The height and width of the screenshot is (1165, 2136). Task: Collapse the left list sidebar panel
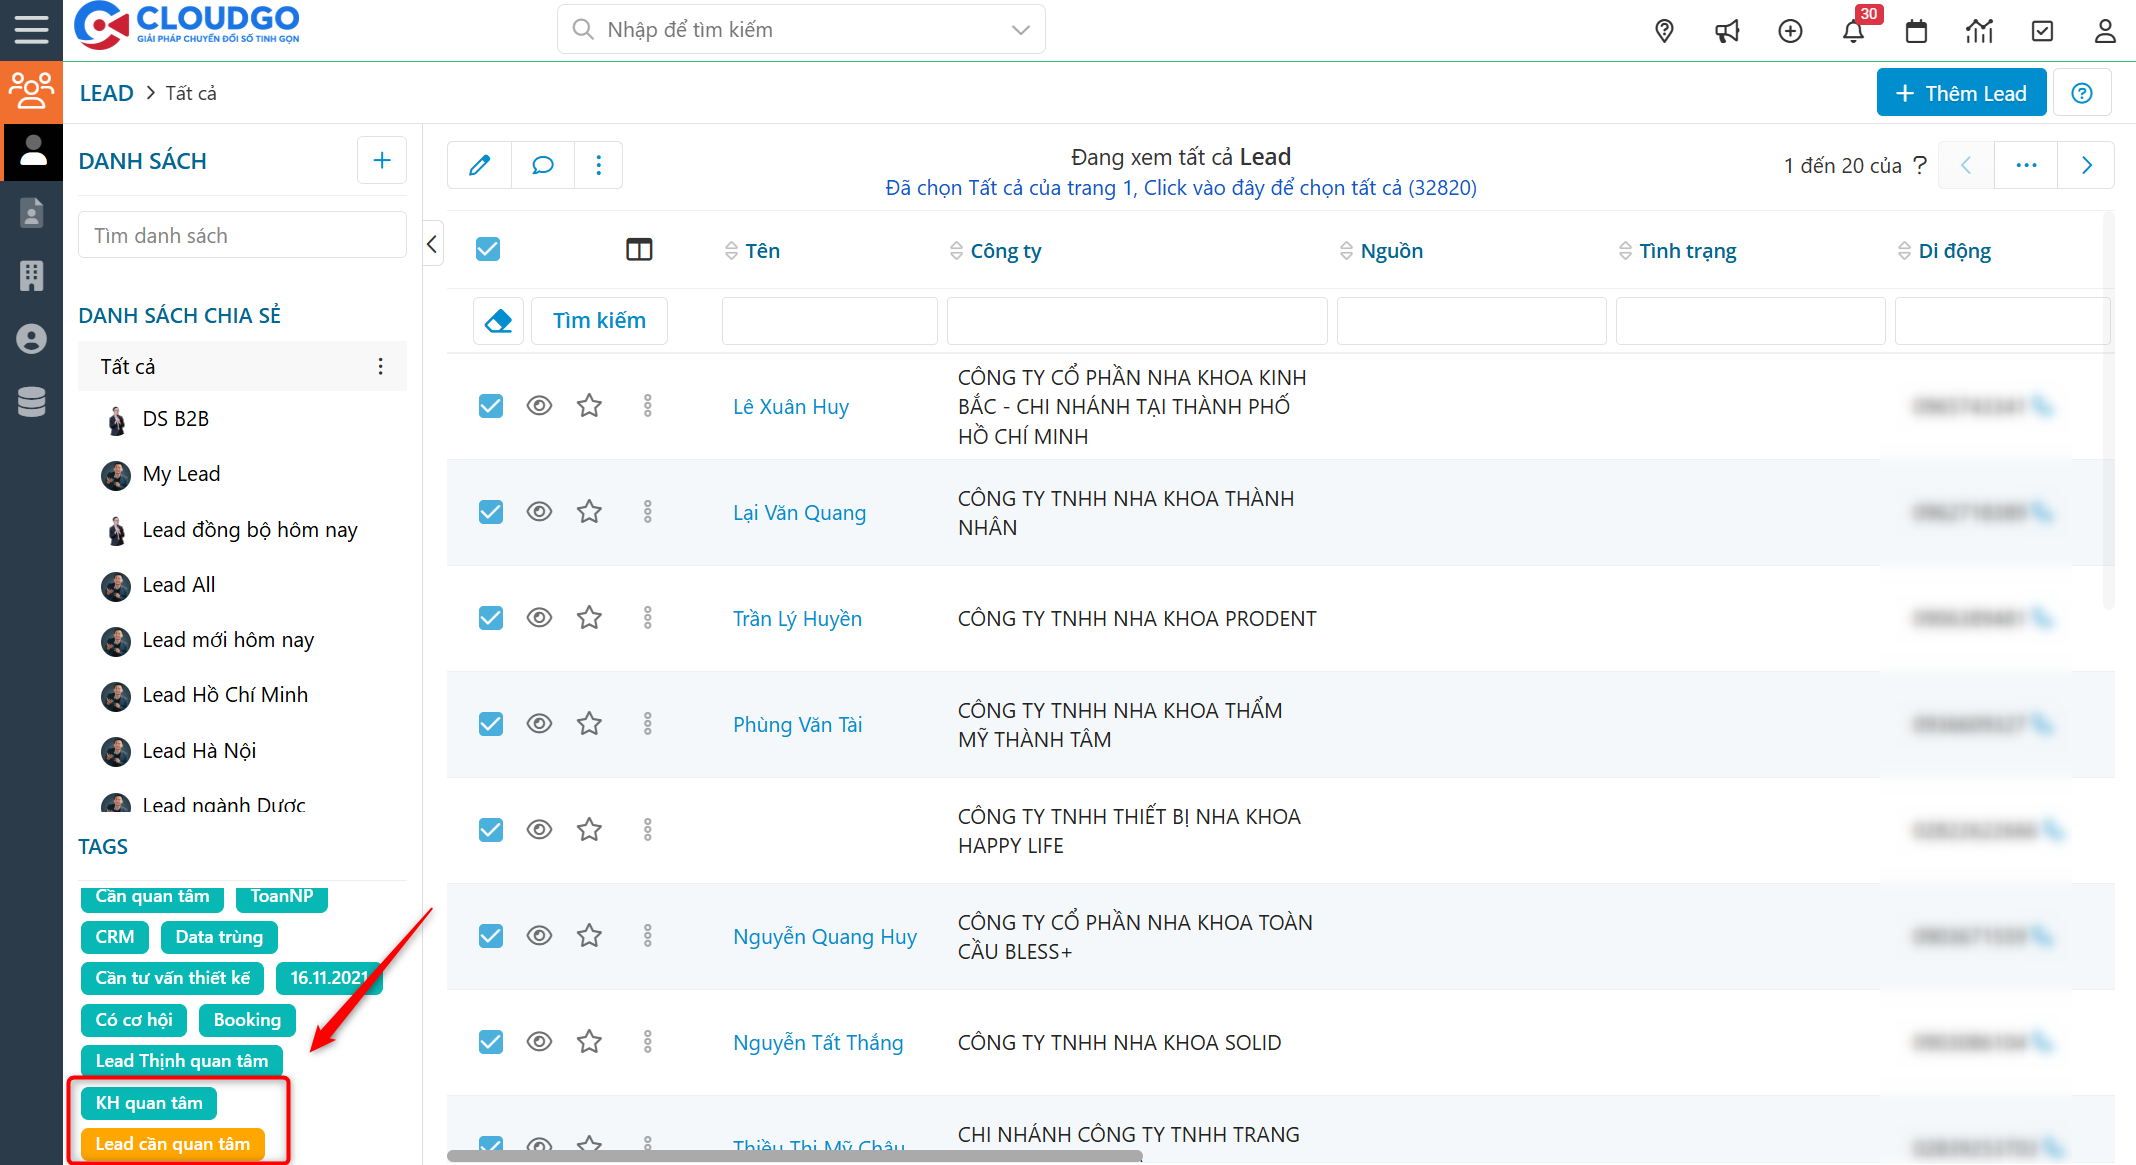point(432,244)
